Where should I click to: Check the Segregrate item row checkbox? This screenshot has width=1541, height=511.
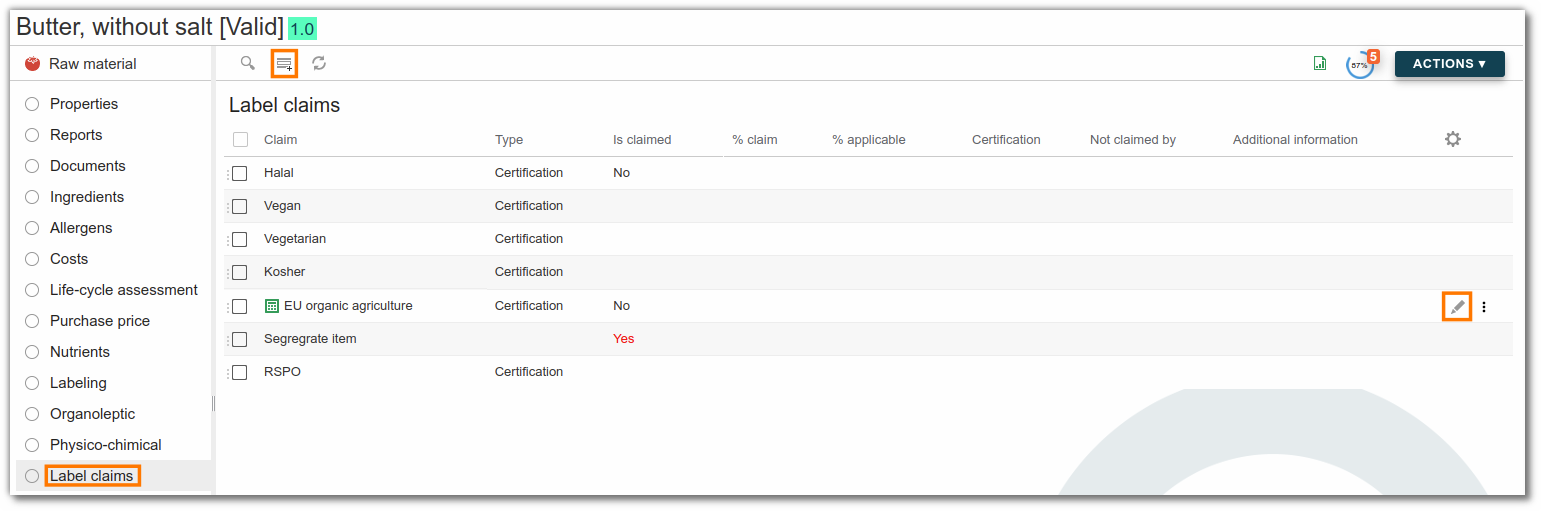point(239,339)
